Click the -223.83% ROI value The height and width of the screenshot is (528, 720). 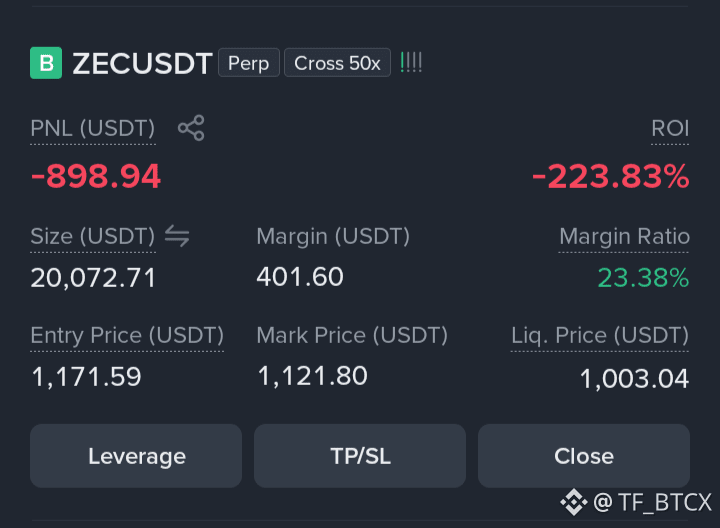[x=611, y=176]
